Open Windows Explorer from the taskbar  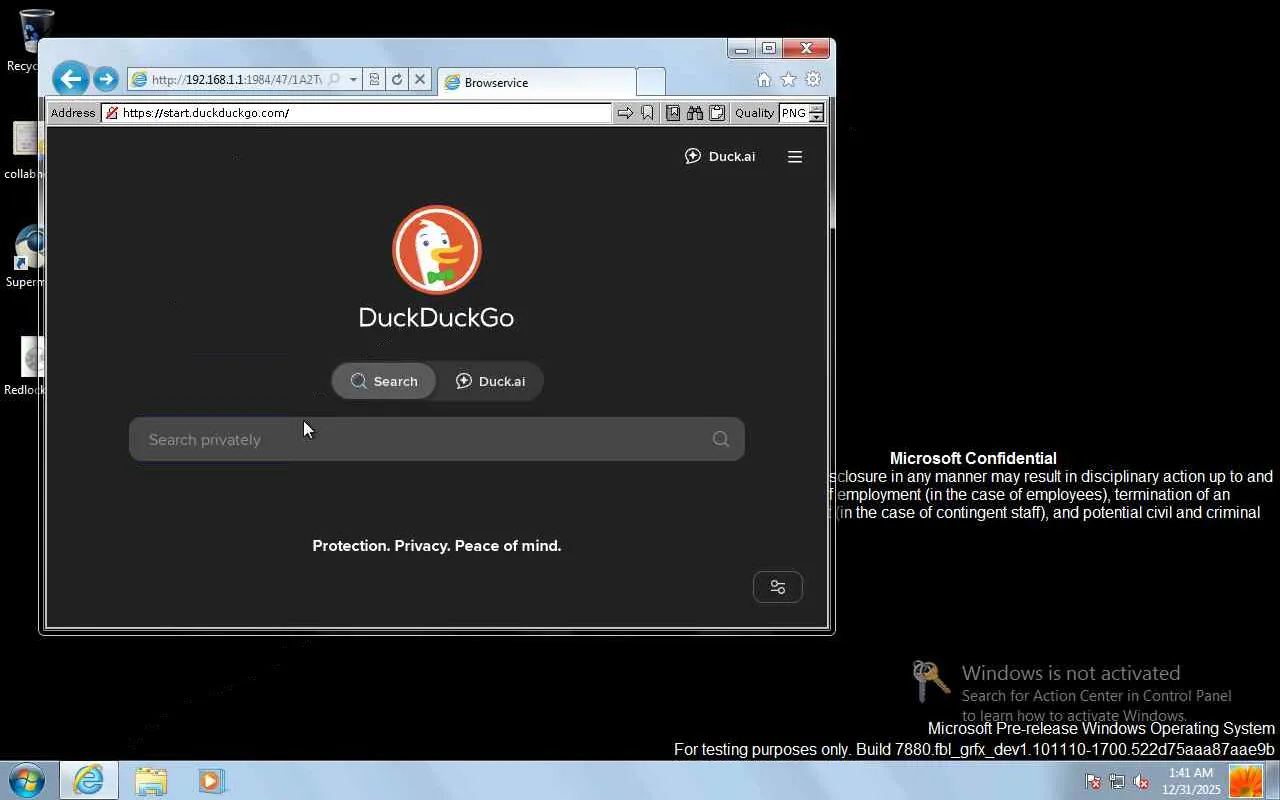coord(151,780)
